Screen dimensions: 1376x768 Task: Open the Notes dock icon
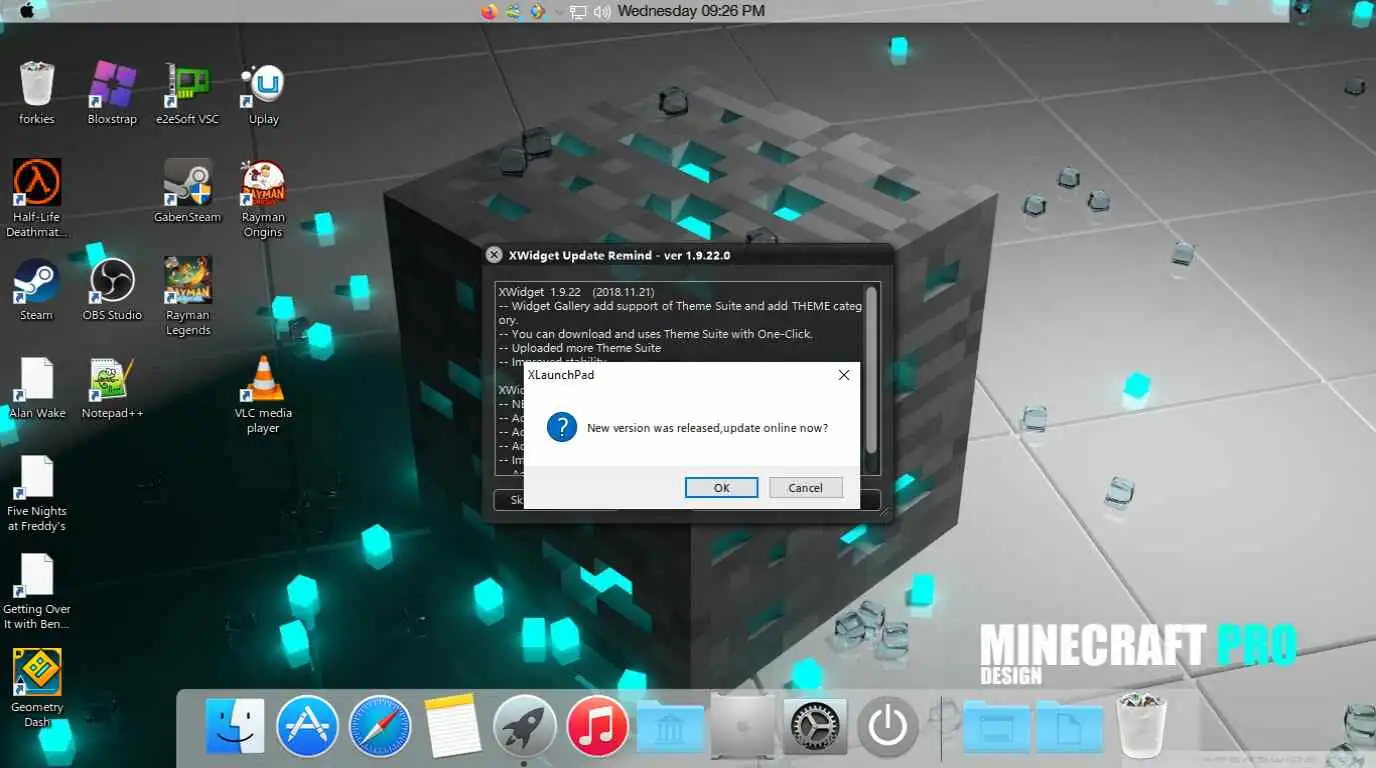click(453, 726)
